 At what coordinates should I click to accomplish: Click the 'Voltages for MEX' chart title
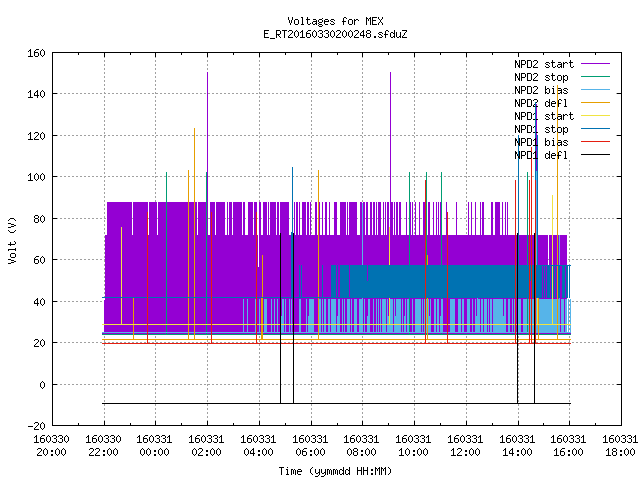tap(335, 21)
